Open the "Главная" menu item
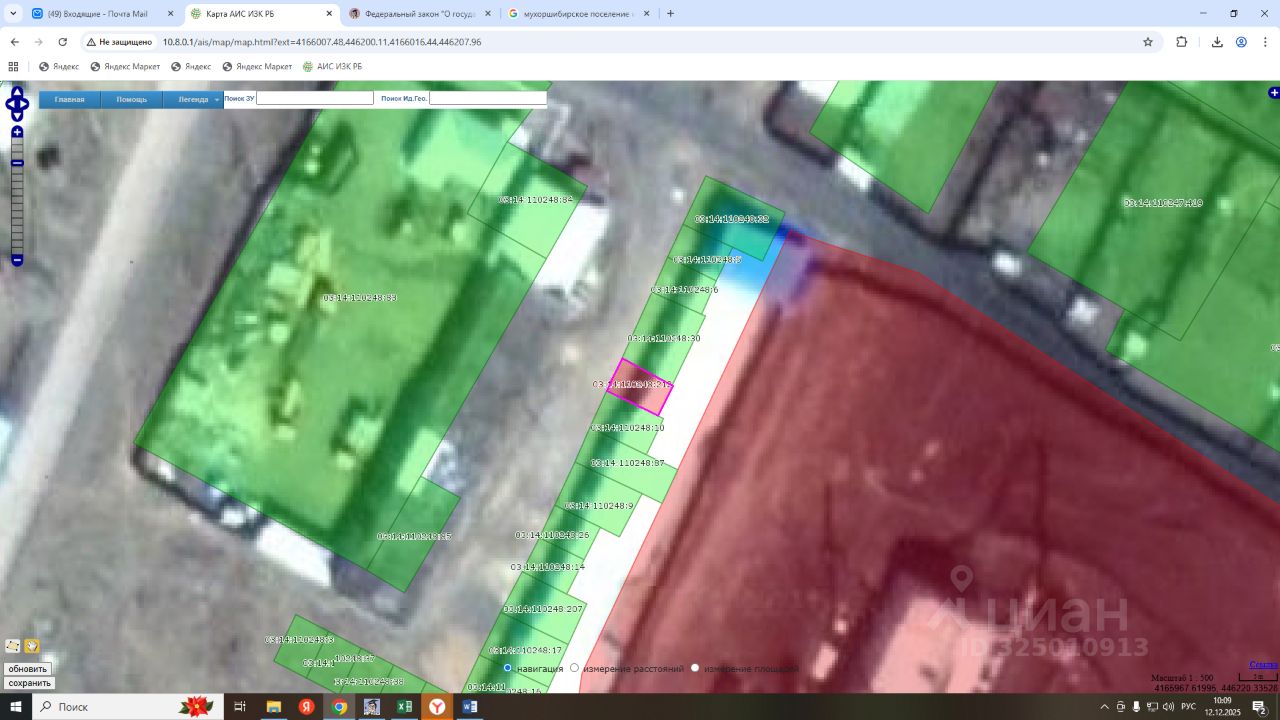The height and width of the screenshot is (720, 1280). point(69,99)
